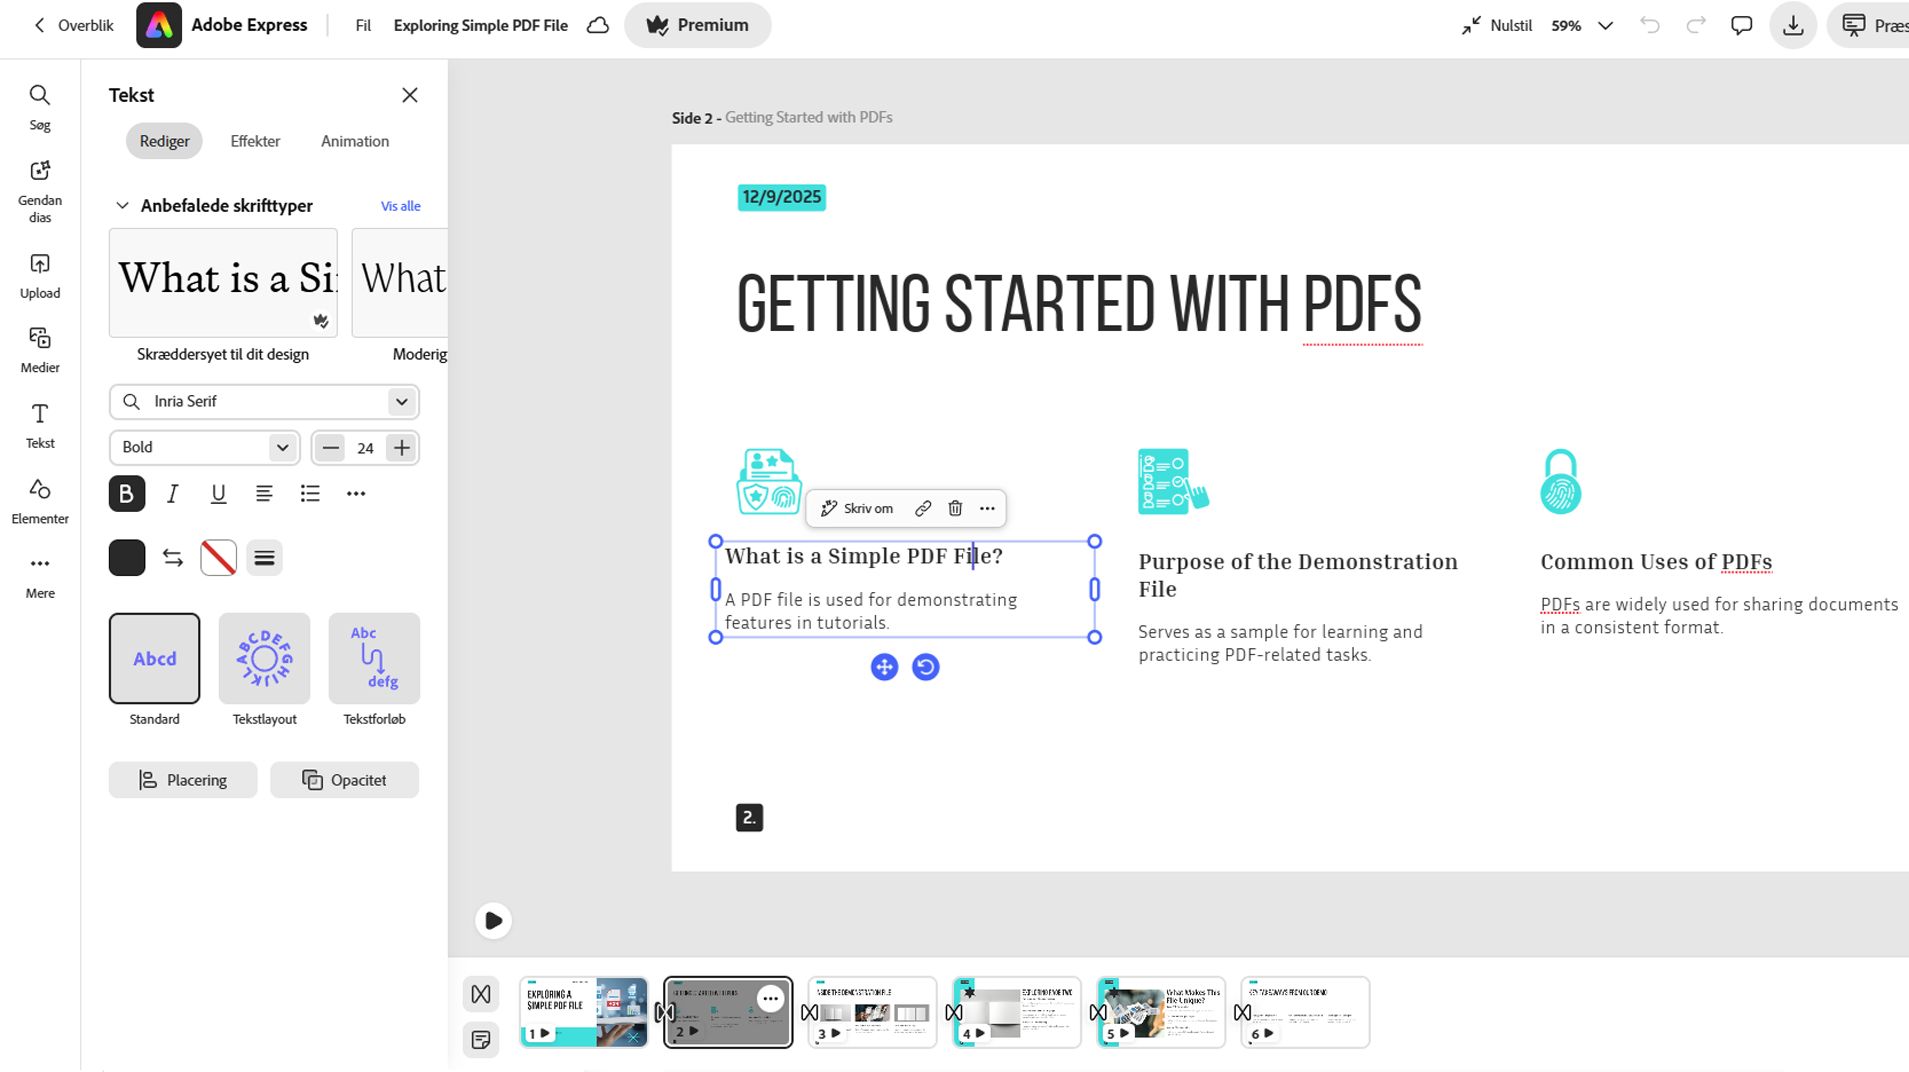Image resolution: width=1909 pixels, height=1072 pixels.
Task: Open the text outline color swatch
Action: [x=219, y=558]
